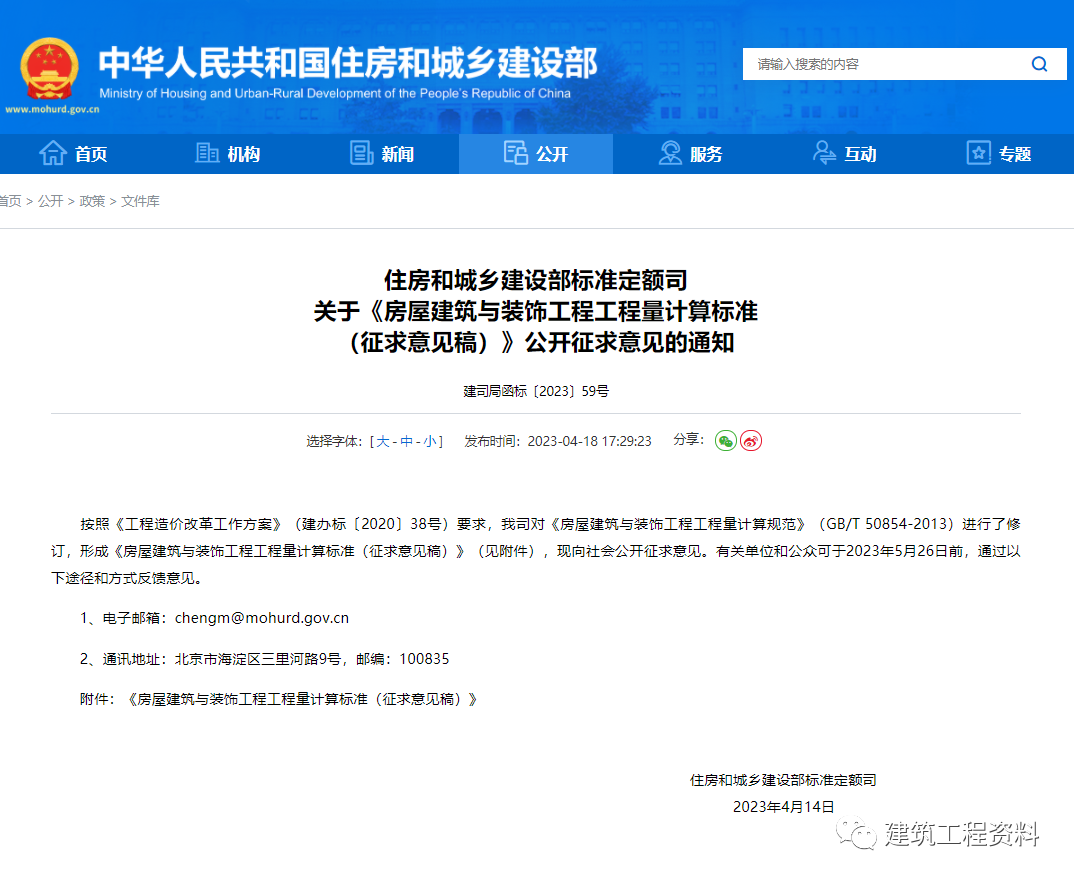Image resolution: width=1074 pixels, height=881 pixels.
Task: Click the publish time 2023-04-18 17:29:23
Action: (589, 441)
